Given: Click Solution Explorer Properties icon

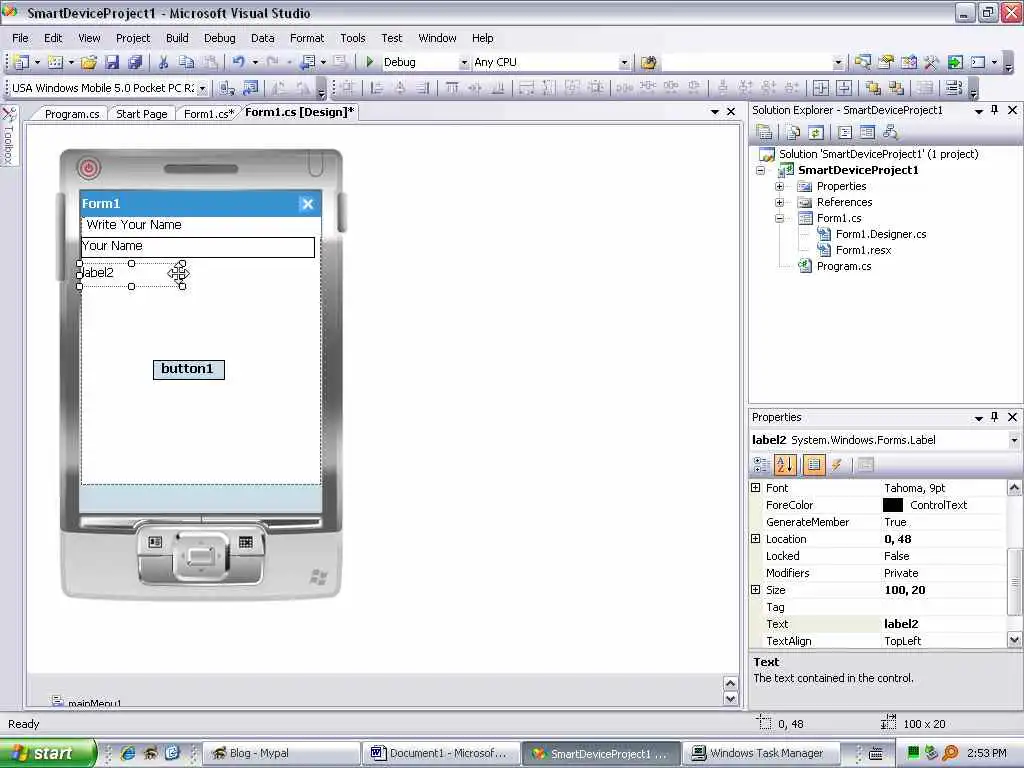Looking at the screenshot, I should point(764,133).
